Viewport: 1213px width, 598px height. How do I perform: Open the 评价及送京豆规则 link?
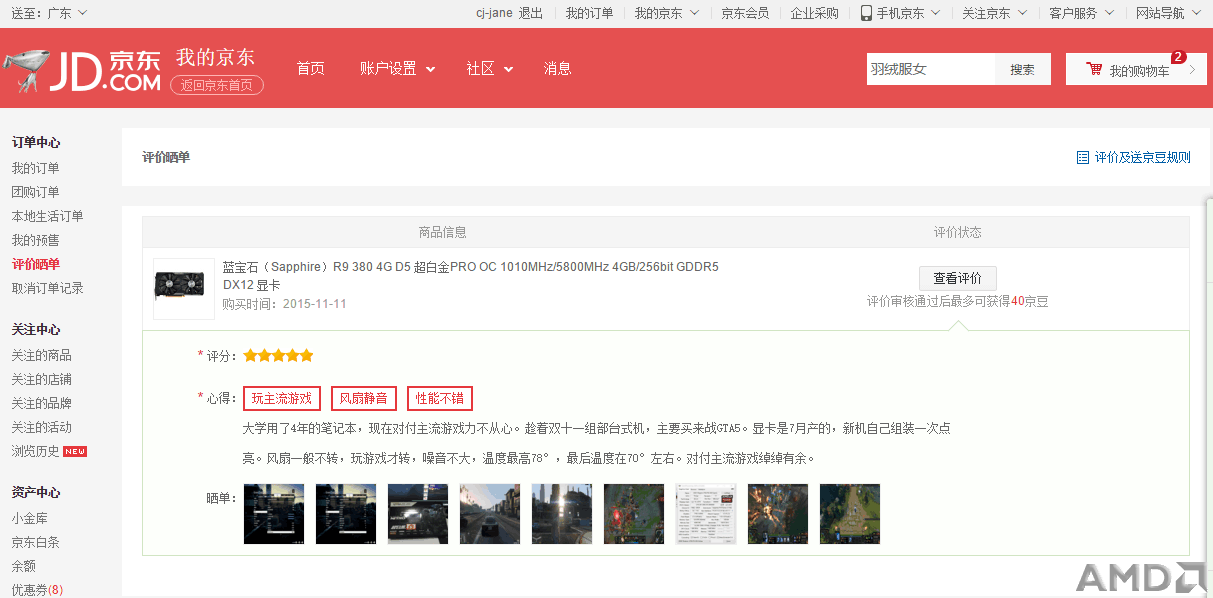tap(1142, 157)
